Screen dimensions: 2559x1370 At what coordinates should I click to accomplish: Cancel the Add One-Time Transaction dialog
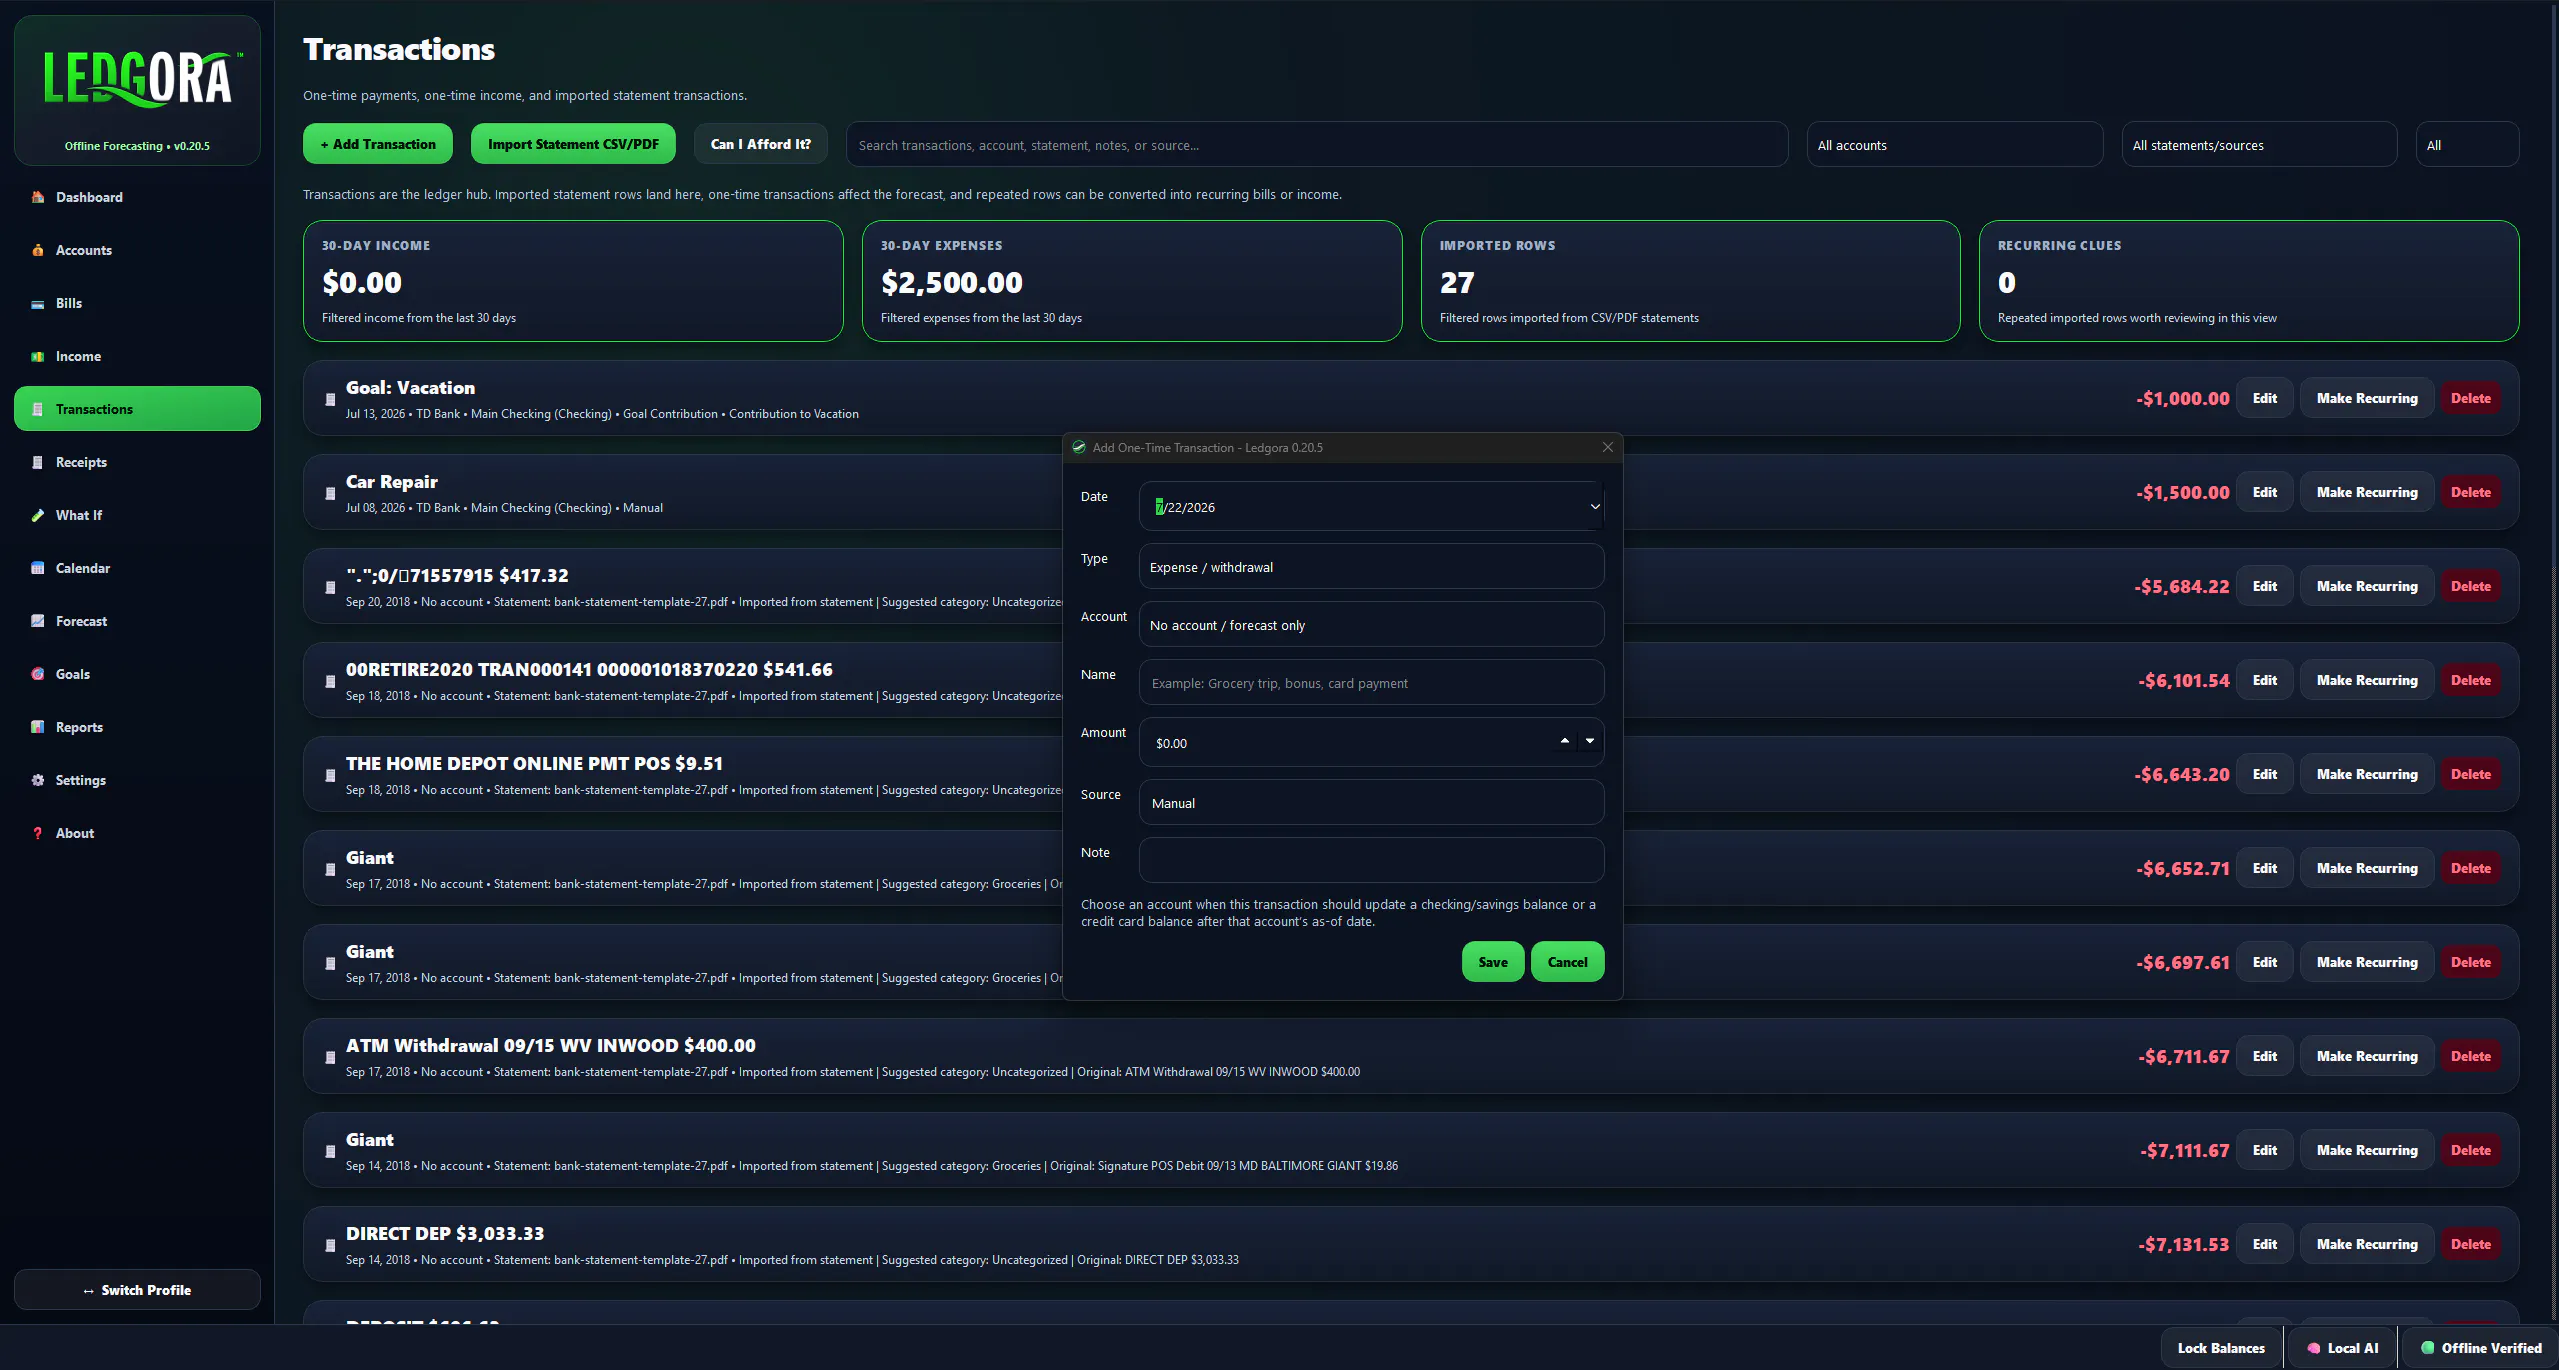[x=1567, y=962]
